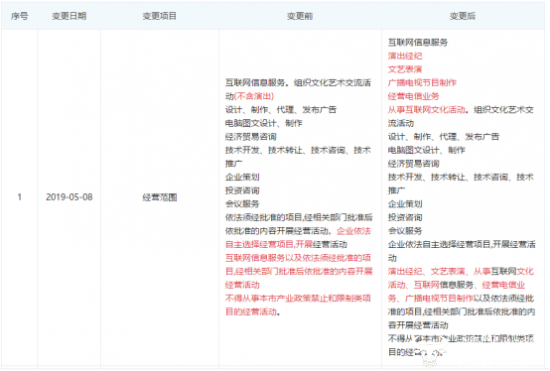
Task: Click red text 文艺表演 in 变更后
Action: (405, 69)
